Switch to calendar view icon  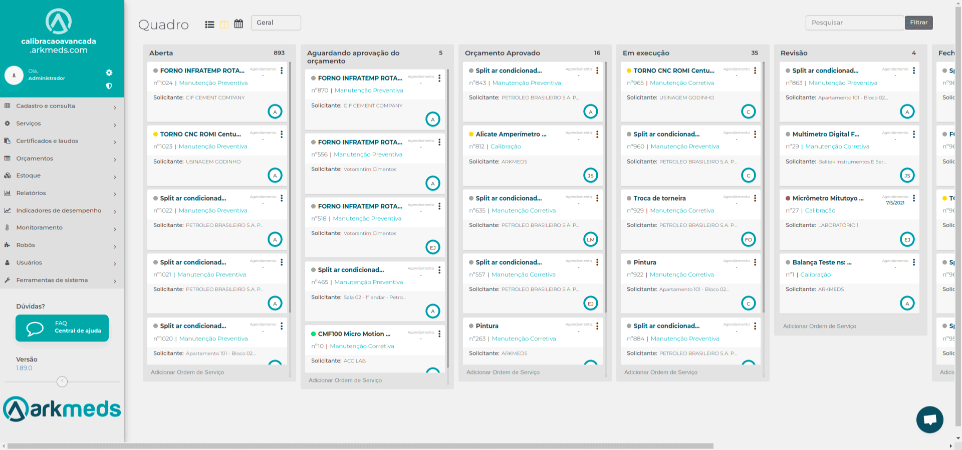(x=238, y=23)
